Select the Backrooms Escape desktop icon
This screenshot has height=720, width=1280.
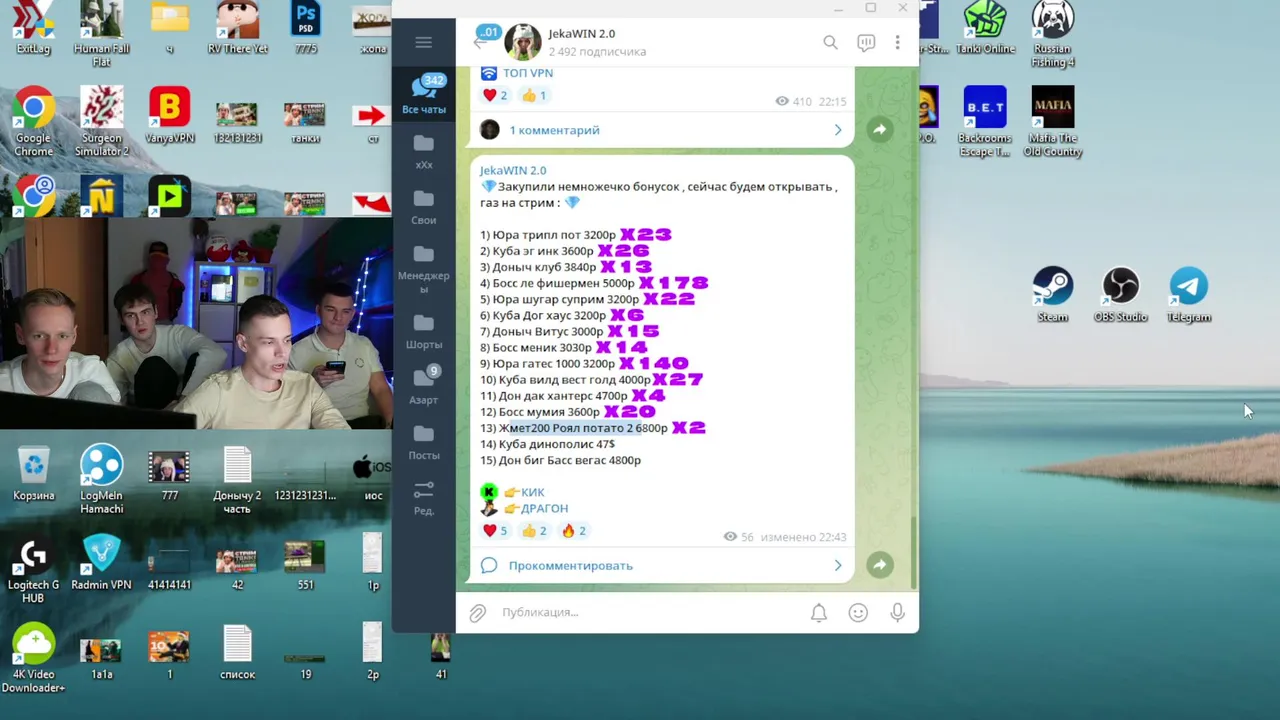(x=984, y=121)
